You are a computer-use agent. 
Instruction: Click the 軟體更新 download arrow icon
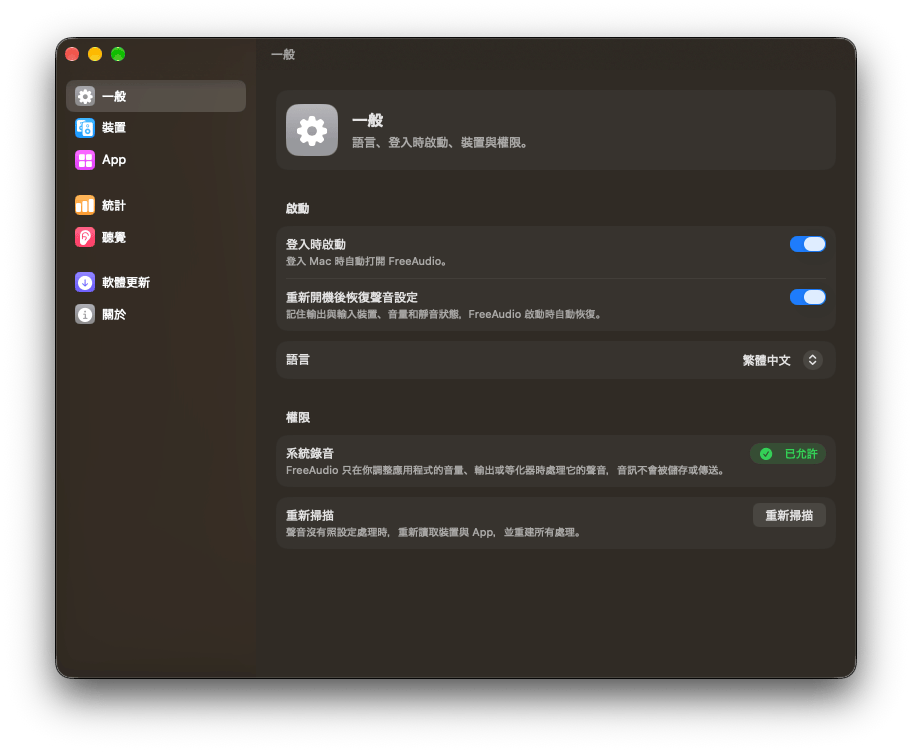point(85,282)
